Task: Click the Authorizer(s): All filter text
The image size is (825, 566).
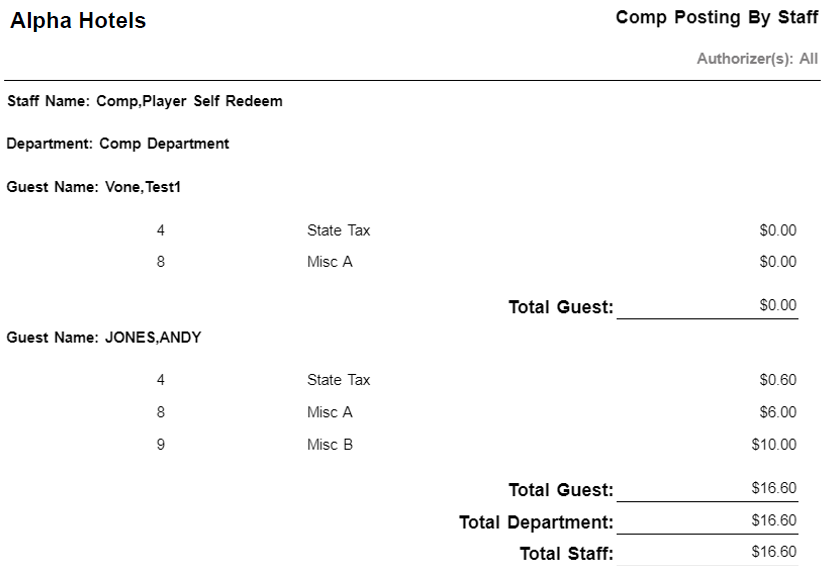Action: pyautogui.click(x=757, y=58)
